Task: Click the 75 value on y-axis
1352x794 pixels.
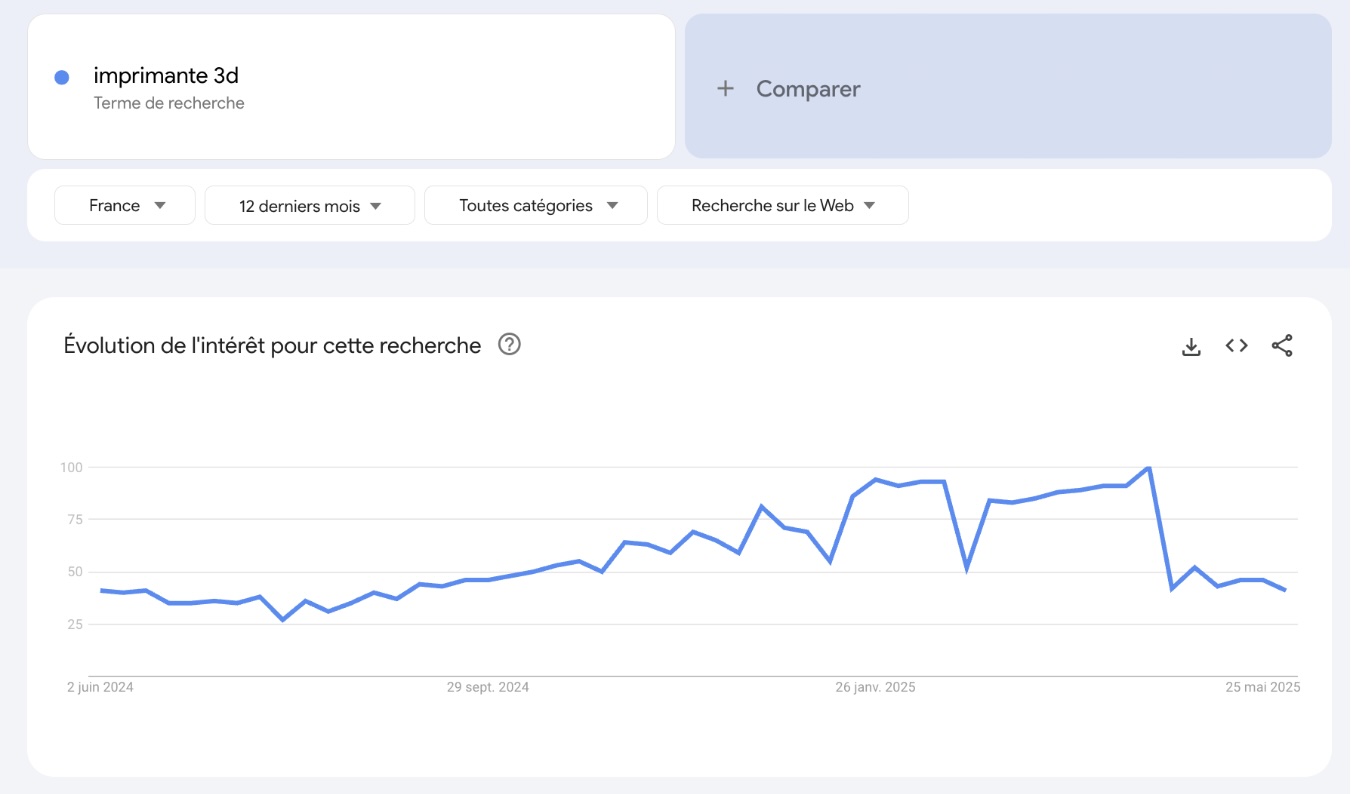Action: (x=74, y=519)
